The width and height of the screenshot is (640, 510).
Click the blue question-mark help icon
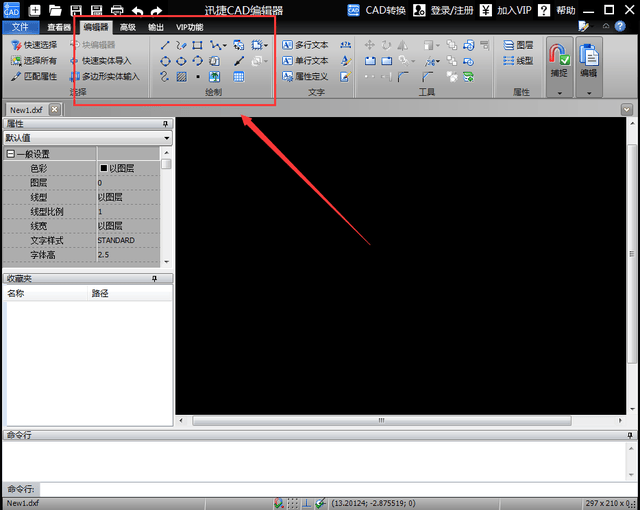click(620, 27)
